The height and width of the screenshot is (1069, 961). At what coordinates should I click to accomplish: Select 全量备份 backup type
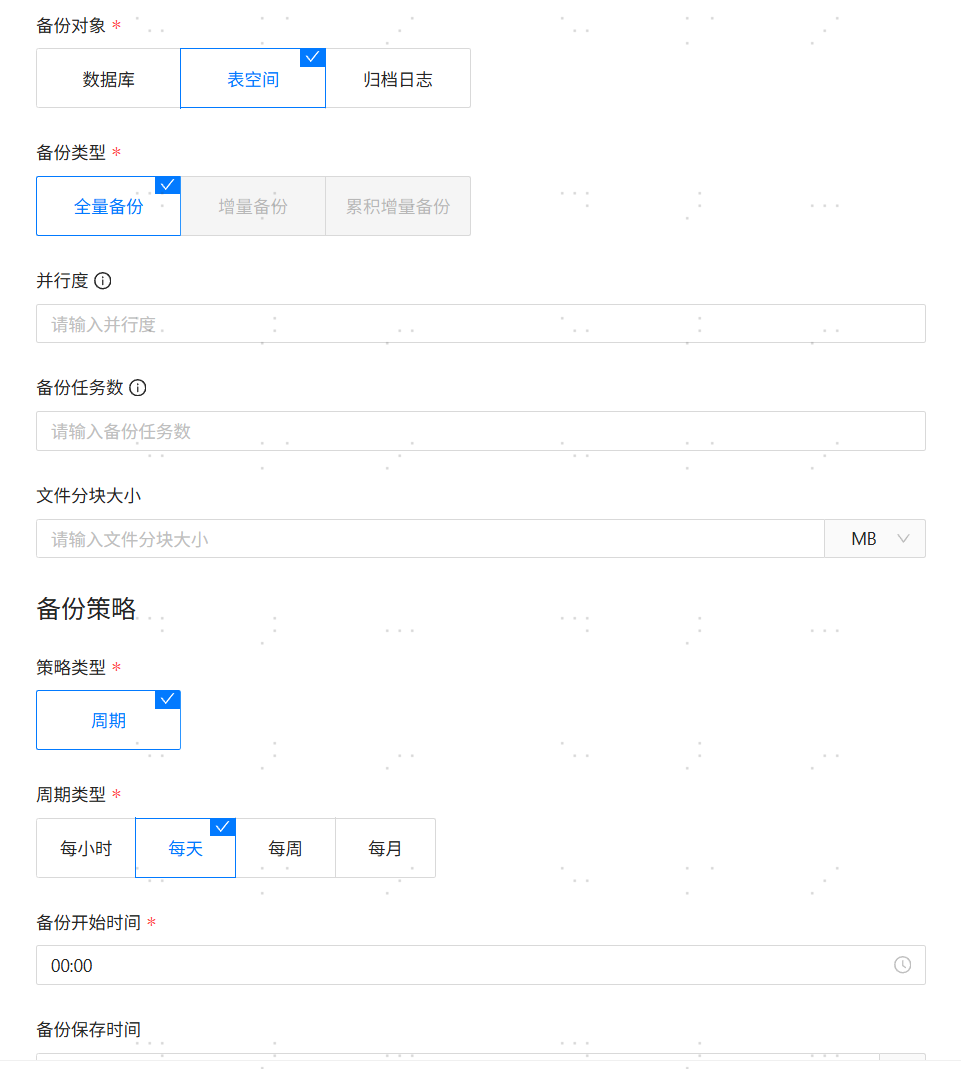pos(108,207)
